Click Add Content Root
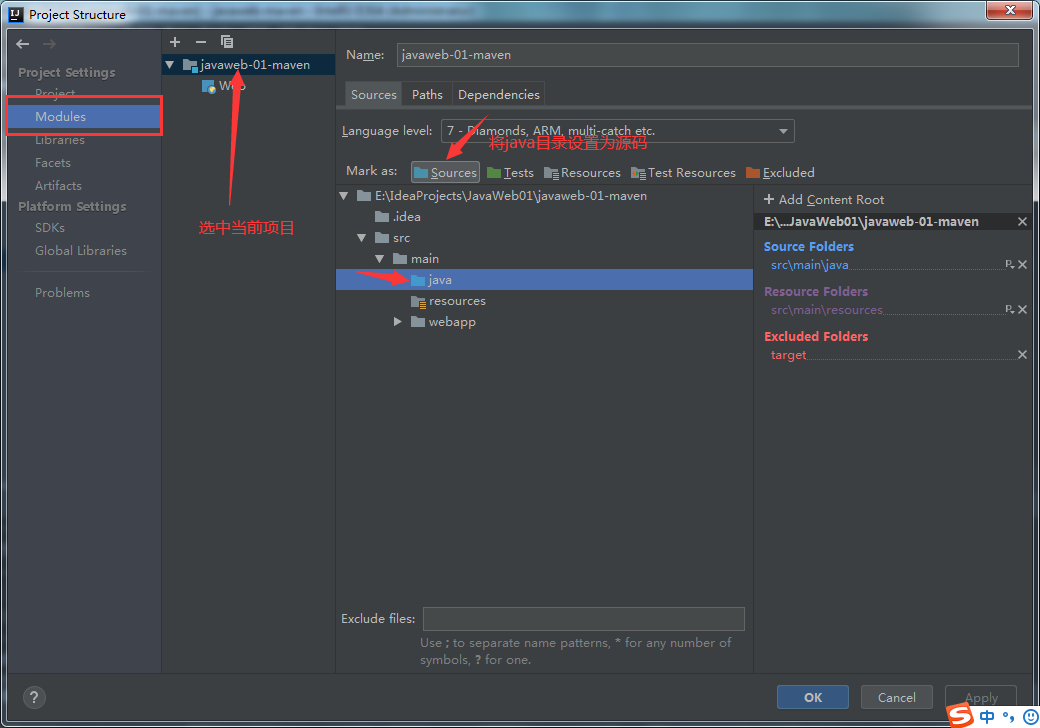 coord(824,200)
